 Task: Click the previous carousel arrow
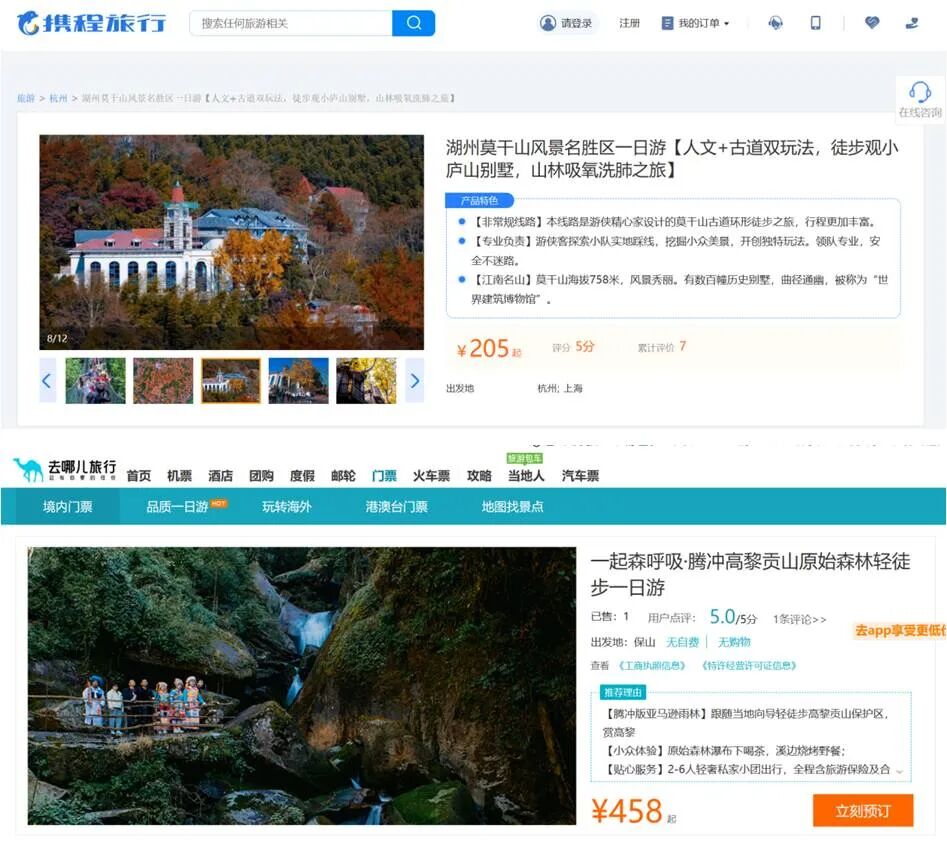click(46, 381)
